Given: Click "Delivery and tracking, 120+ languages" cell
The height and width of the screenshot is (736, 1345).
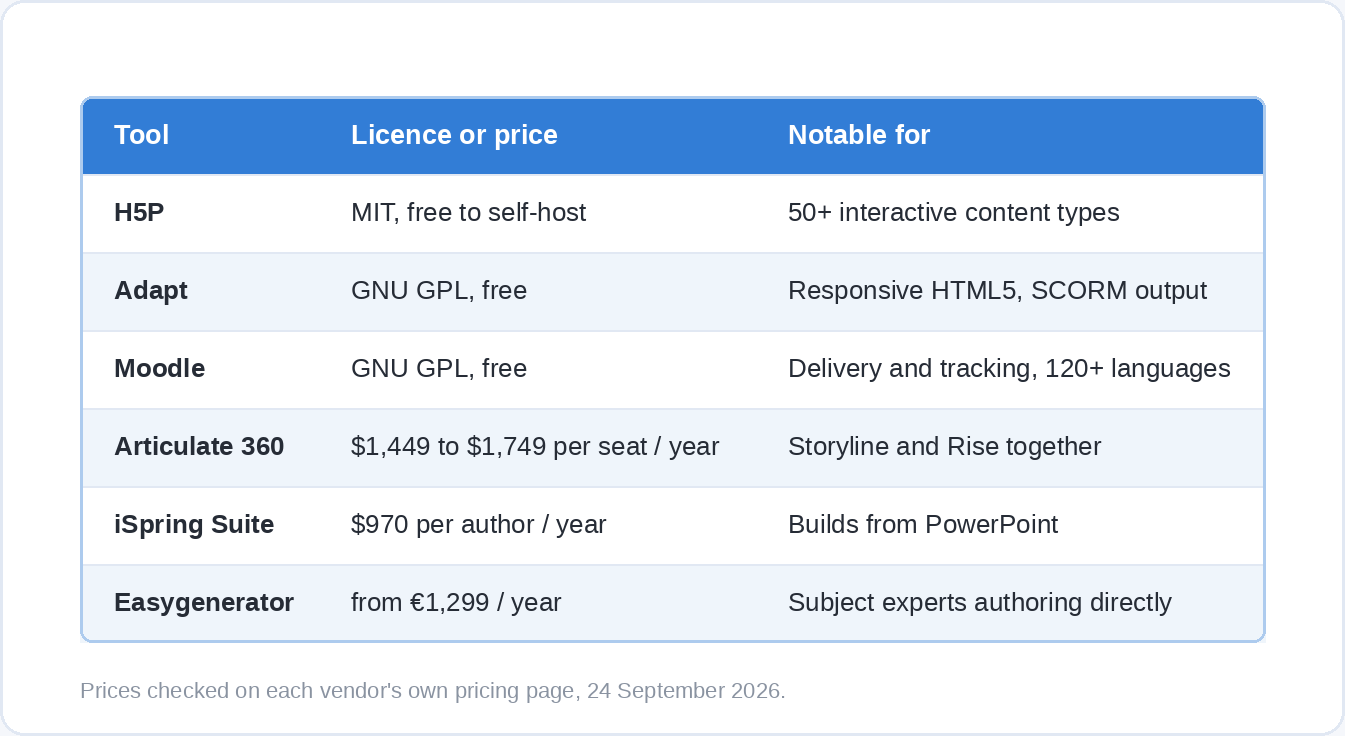Looking at the screenshot, I should coord(1010,369).
